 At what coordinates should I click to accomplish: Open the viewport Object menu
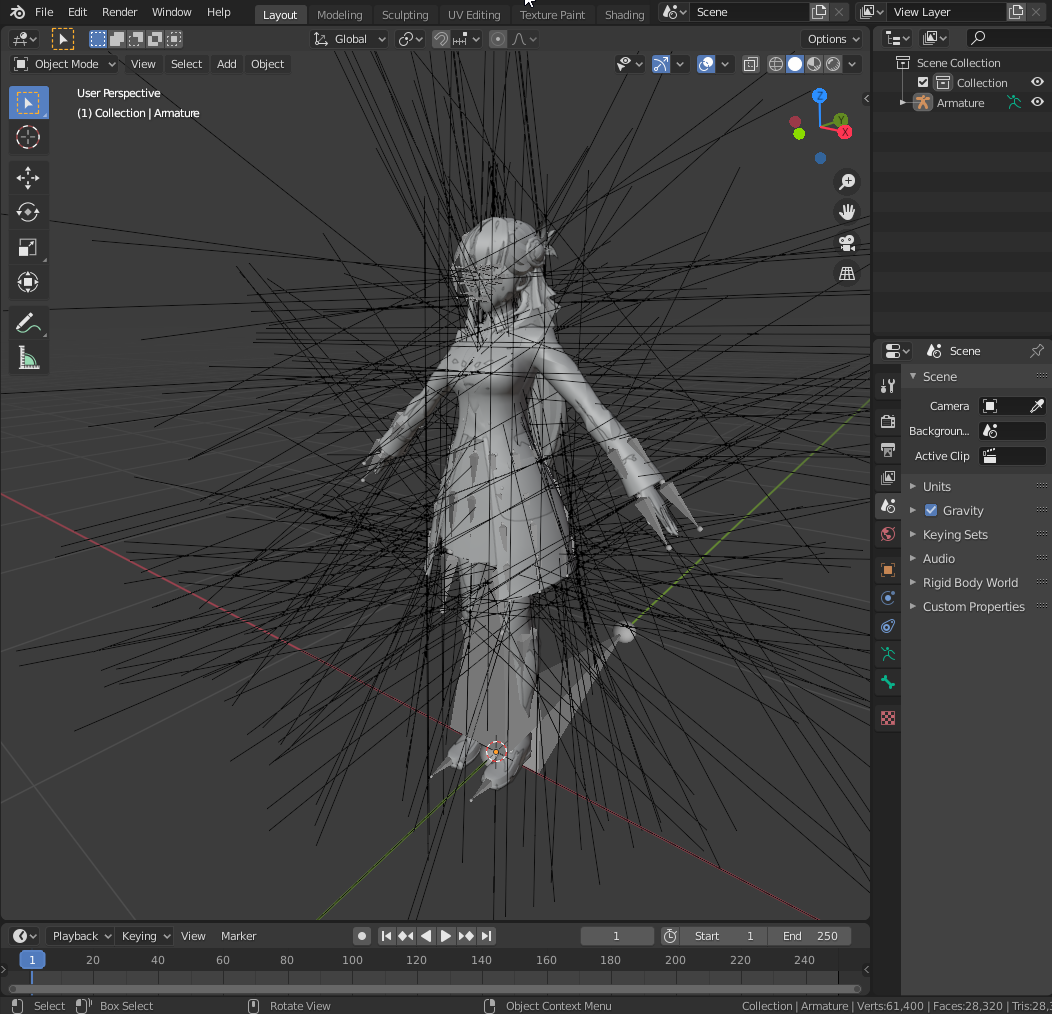267,64
